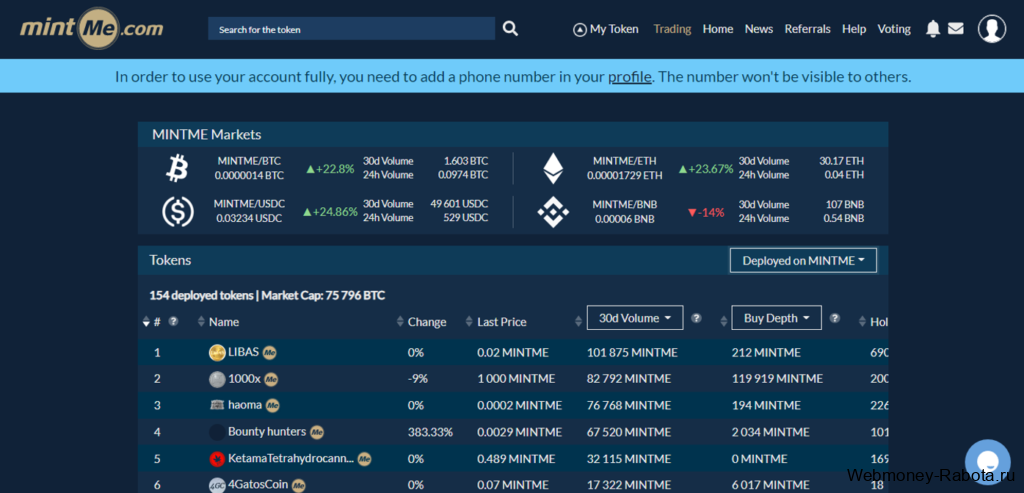
Task: Click the My Token arrow icon
Action: coord(579,29)
